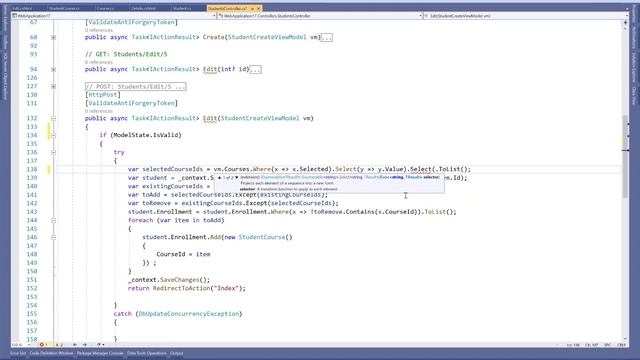This screenshot has width=640, height=360.
Task: Open the code cleanup options dropdown
Action: click(103, 345)
